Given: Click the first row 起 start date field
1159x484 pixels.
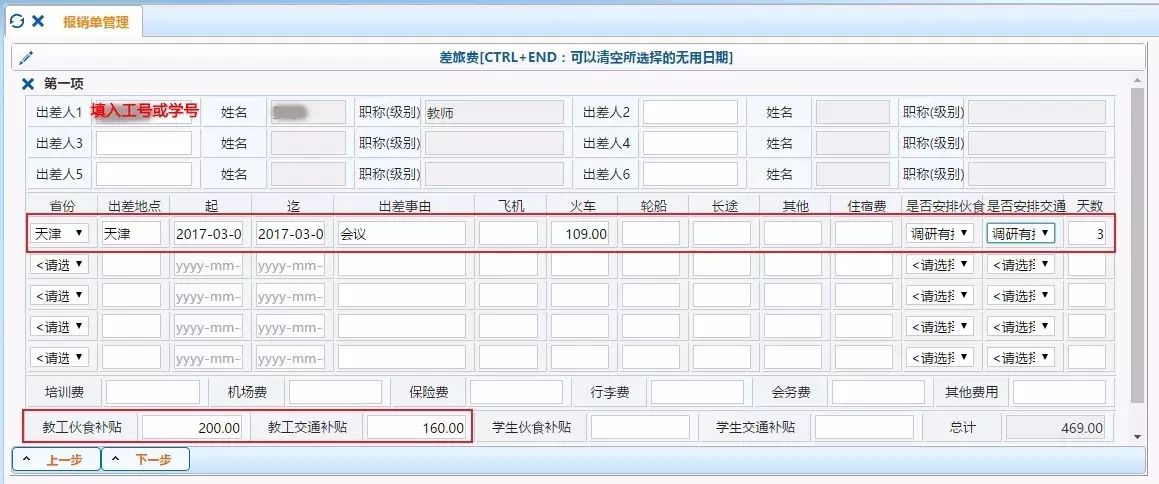Looking at the screenshot, I should tap(208, 234).
